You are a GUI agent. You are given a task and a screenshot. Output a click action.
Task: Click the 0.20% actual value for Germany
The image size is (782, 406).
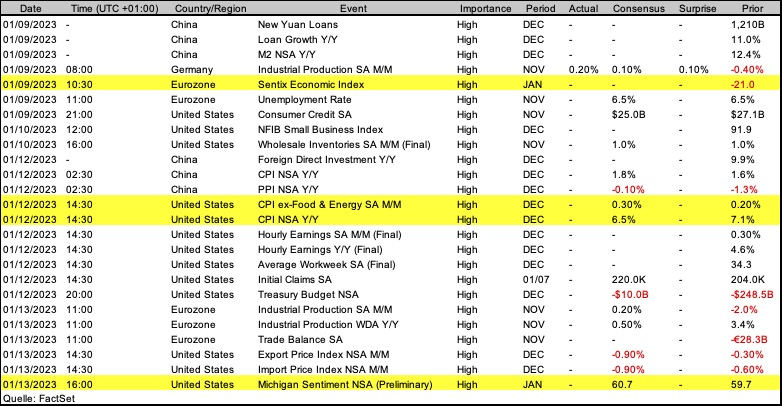(x=584, y=69)
